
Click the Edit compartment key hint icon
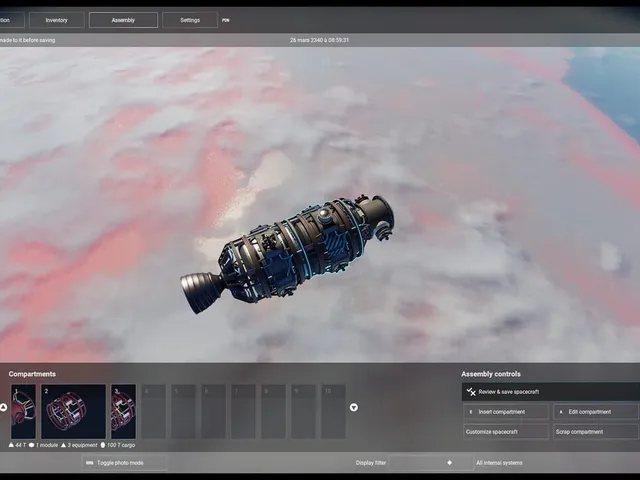pyautogui.click(x=561, y=412)
